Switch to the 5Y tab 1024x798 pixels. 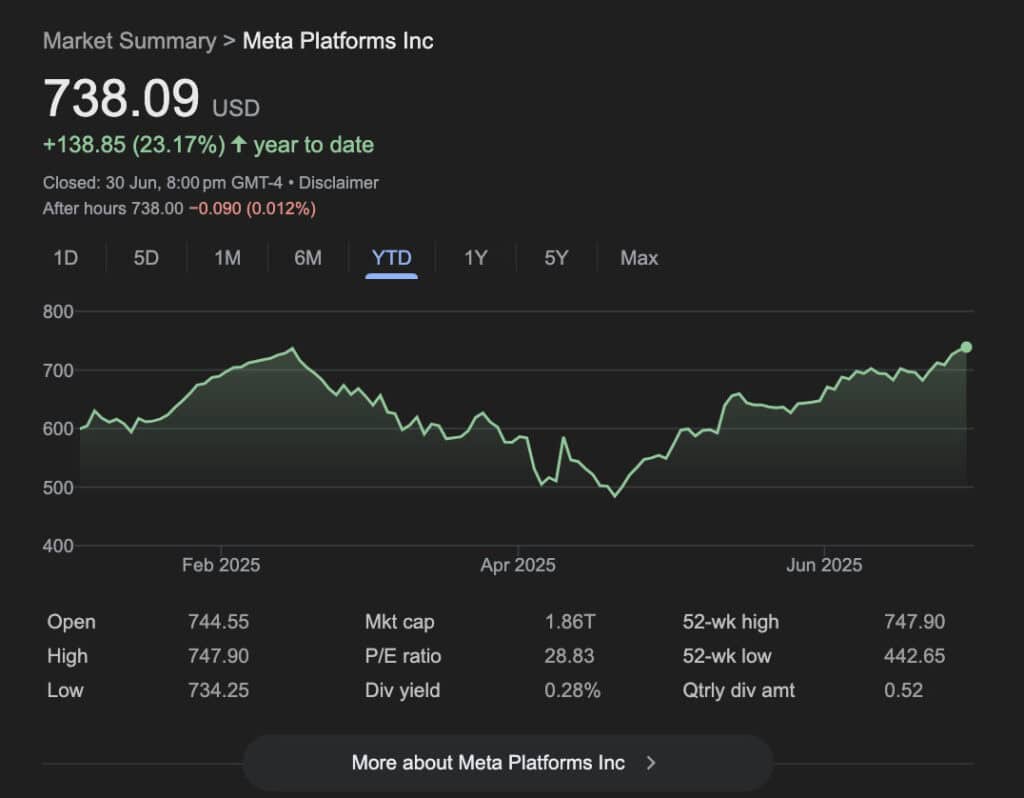tap(556, 258)
